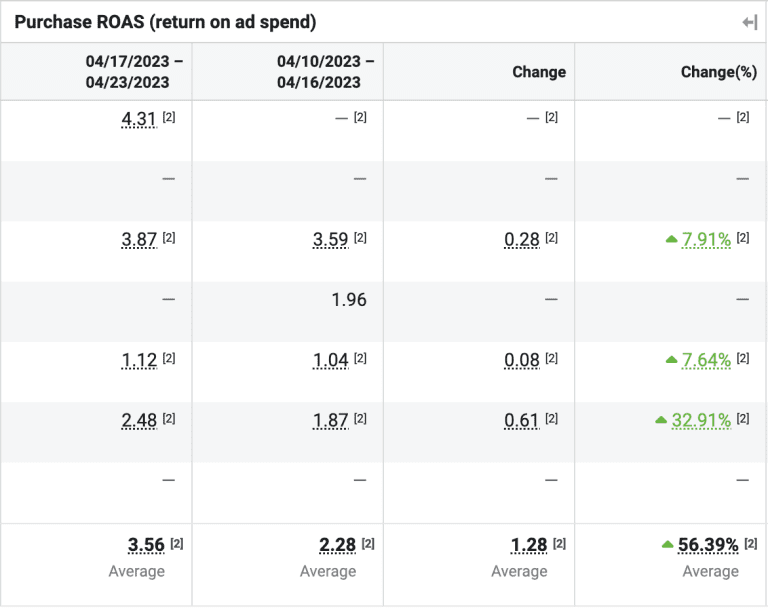Click the 4.31 ROAS value
The height and width of the screenshot is (608, 768).
(x=138, y=119)
